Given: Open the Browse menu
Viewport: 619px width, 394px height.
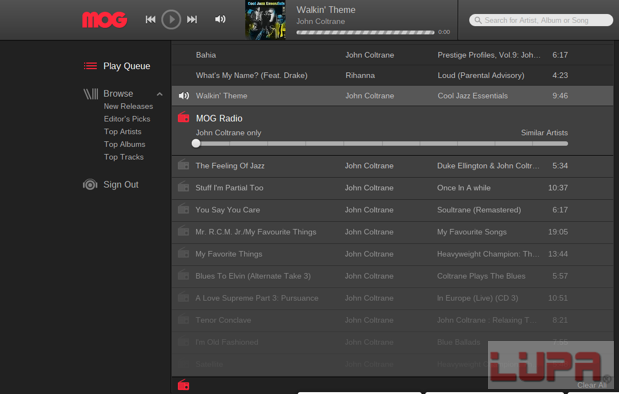Looking at the screenshot, I should coord(118,94).
